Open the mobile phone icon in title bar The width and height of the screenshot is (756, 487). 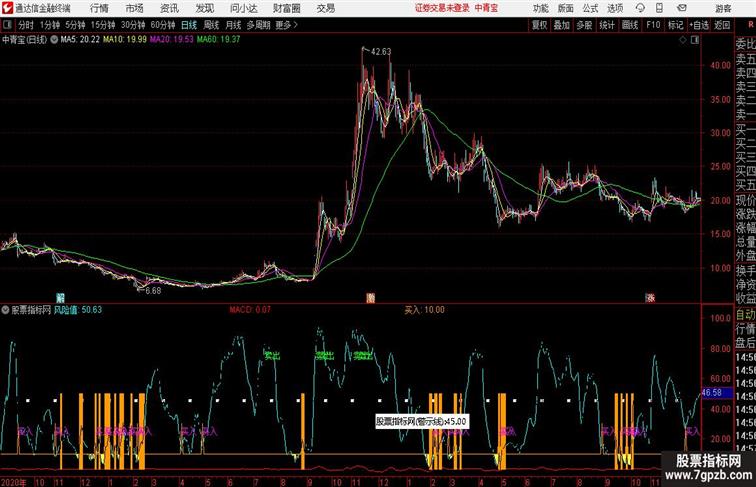pos(659,8)
